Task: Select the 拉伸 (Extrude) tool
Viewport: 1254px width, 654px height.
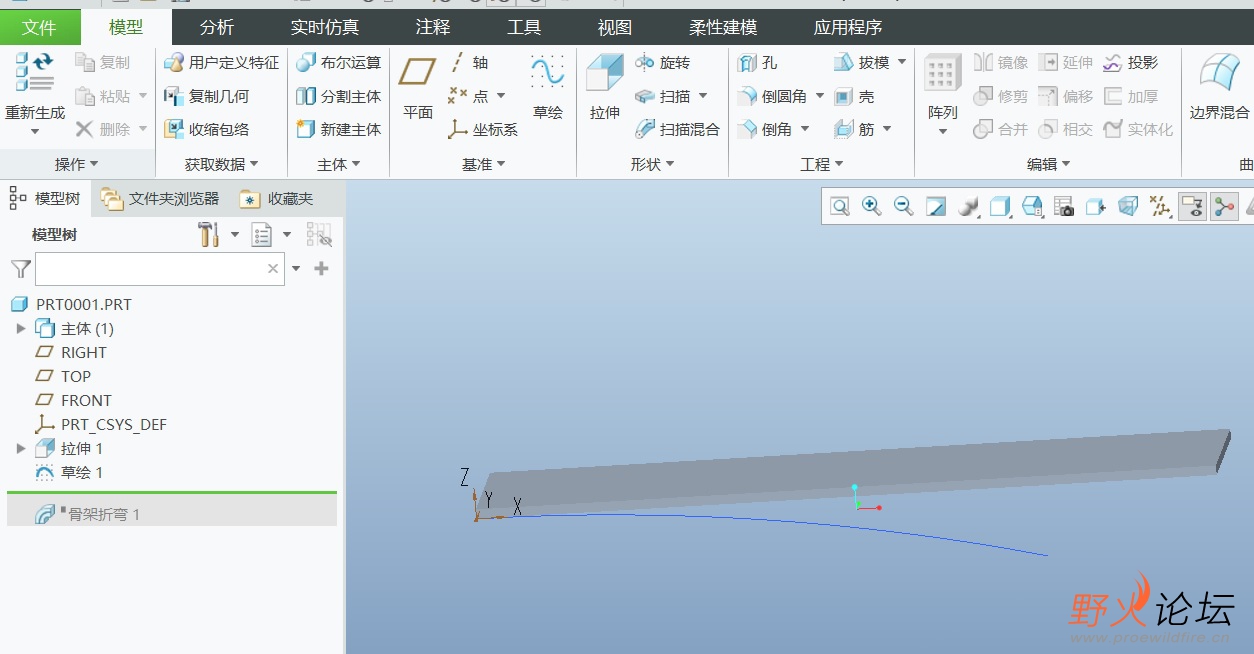Action: point(605,86)
